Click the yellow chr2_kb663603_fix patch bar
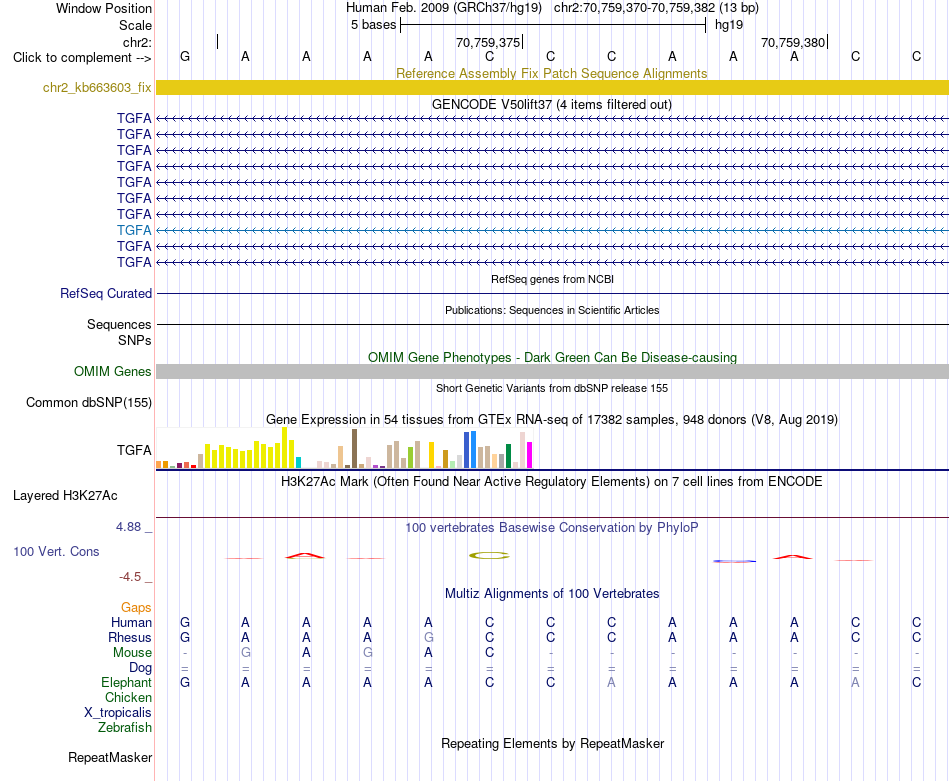950x781 pixels. tap(552, 87)
